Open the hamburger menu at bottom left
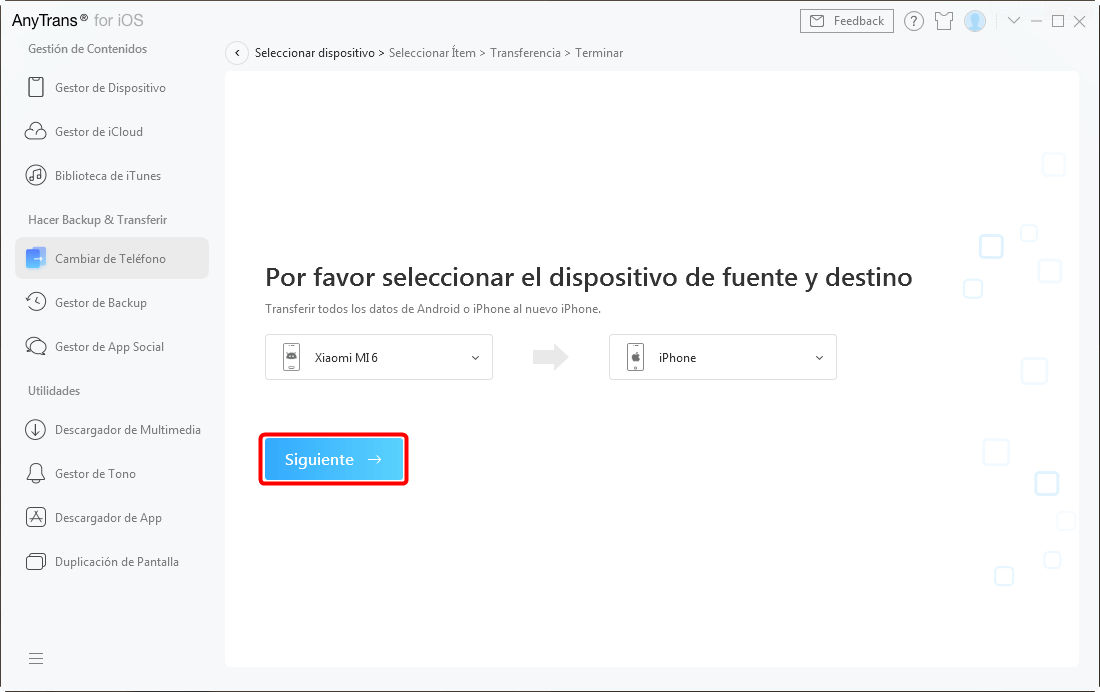This screenshot has width=1100, height=692. click(x=36, y=658)
